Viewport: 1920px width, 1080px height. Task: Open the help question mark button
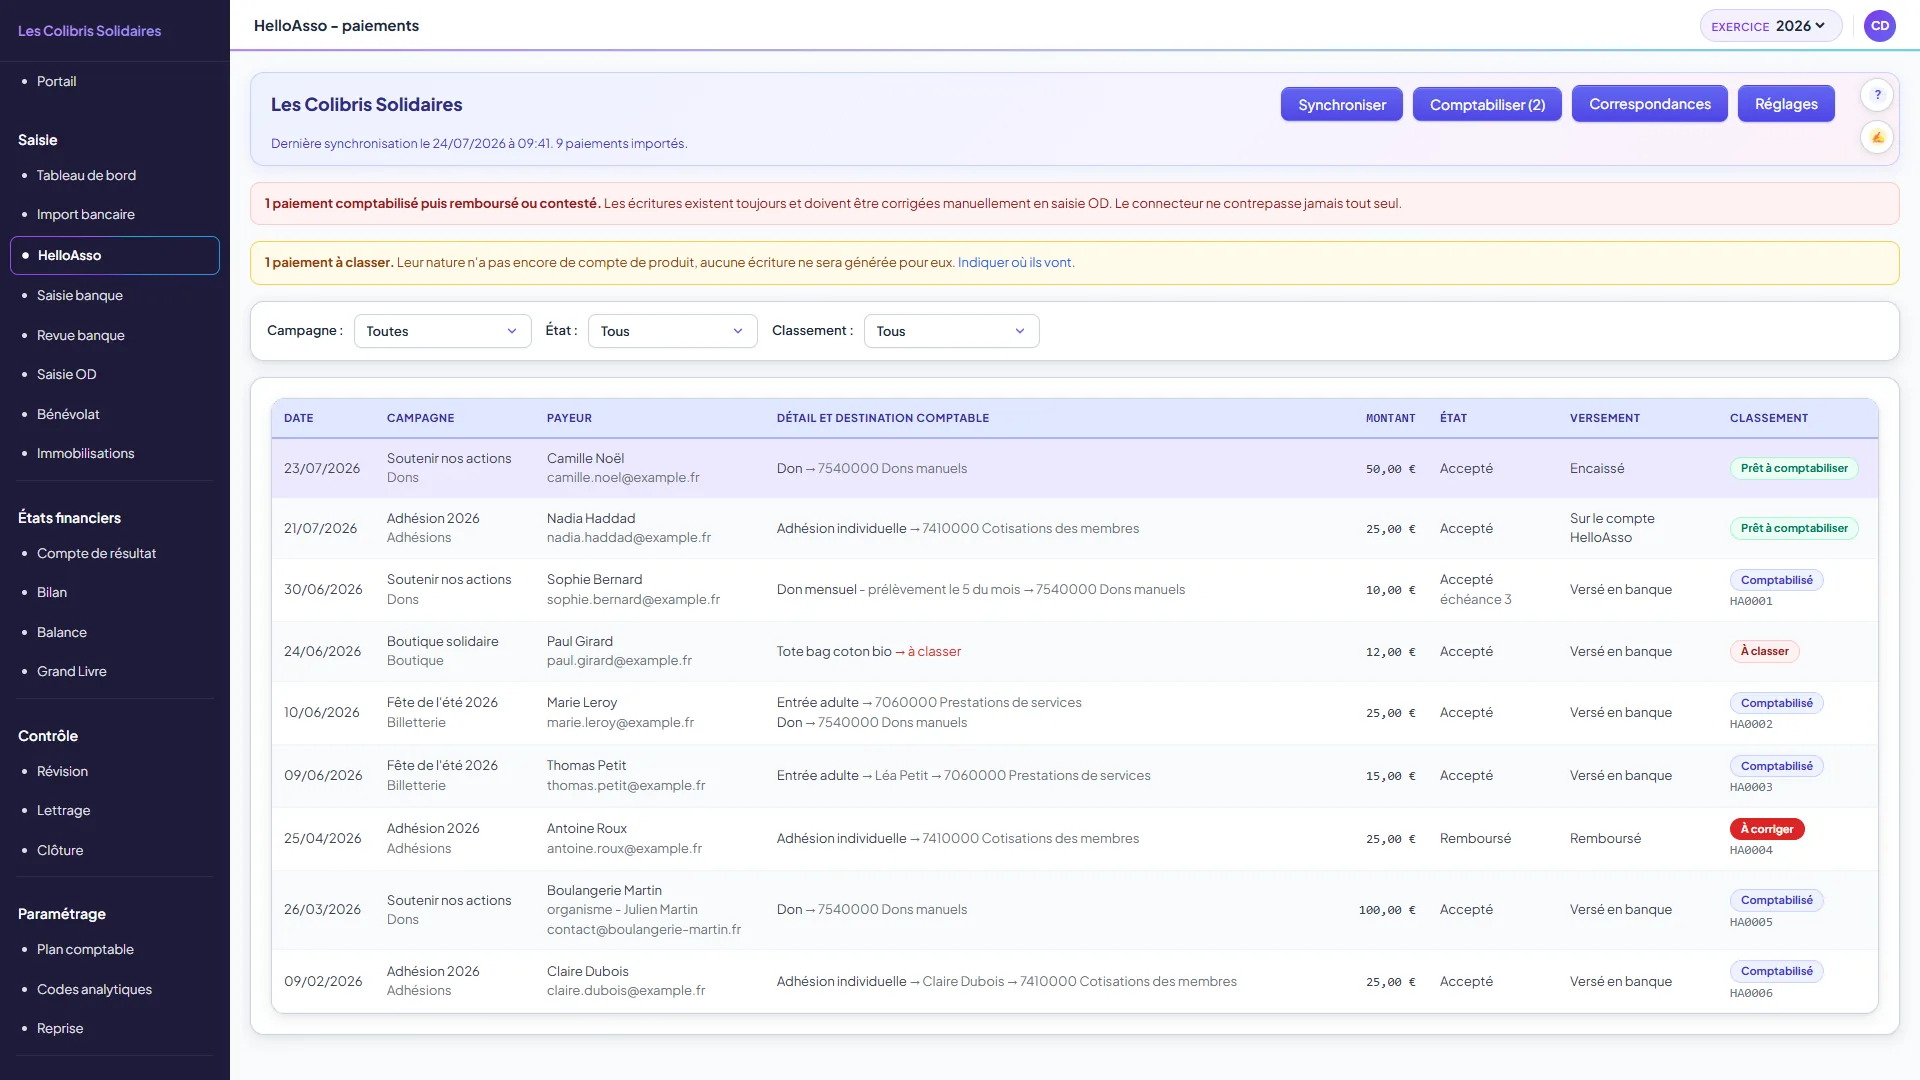(x=1877, y=95)
